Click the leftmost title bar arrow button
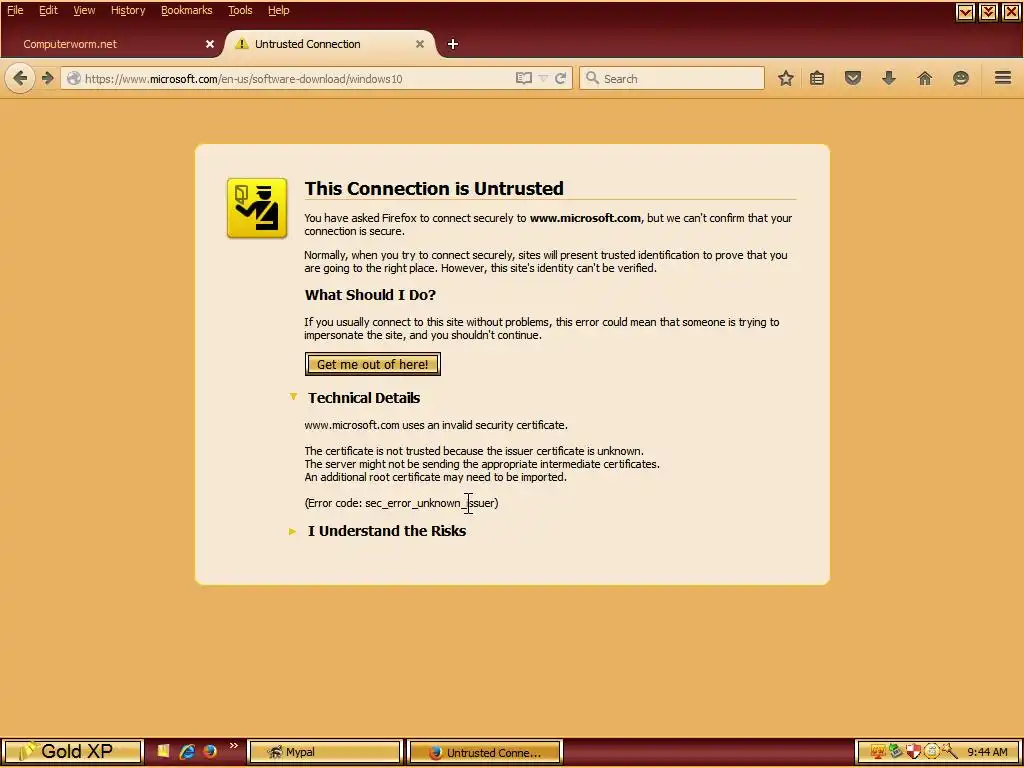 965,12
